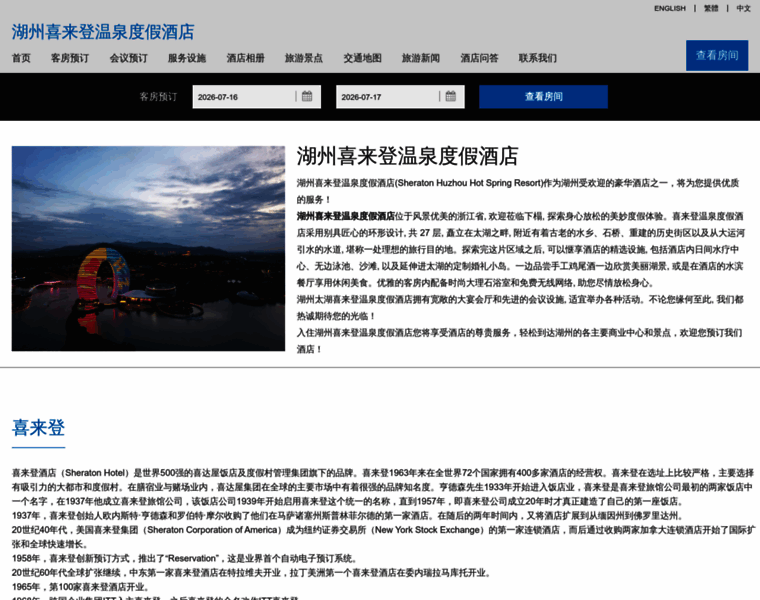Click the 客房预订 label in booking bar

[x=158, y=97]
